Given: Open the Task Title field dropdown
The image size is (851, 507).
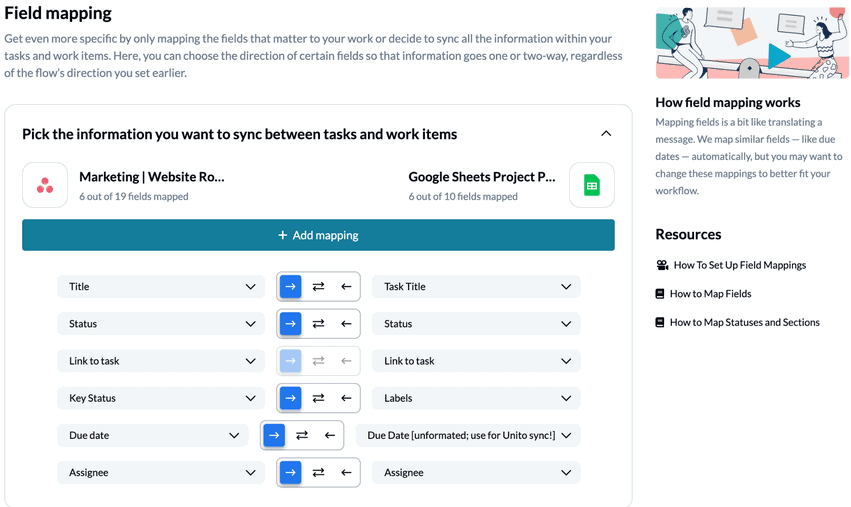Looking at the screenshot, I should pos(476,287).
